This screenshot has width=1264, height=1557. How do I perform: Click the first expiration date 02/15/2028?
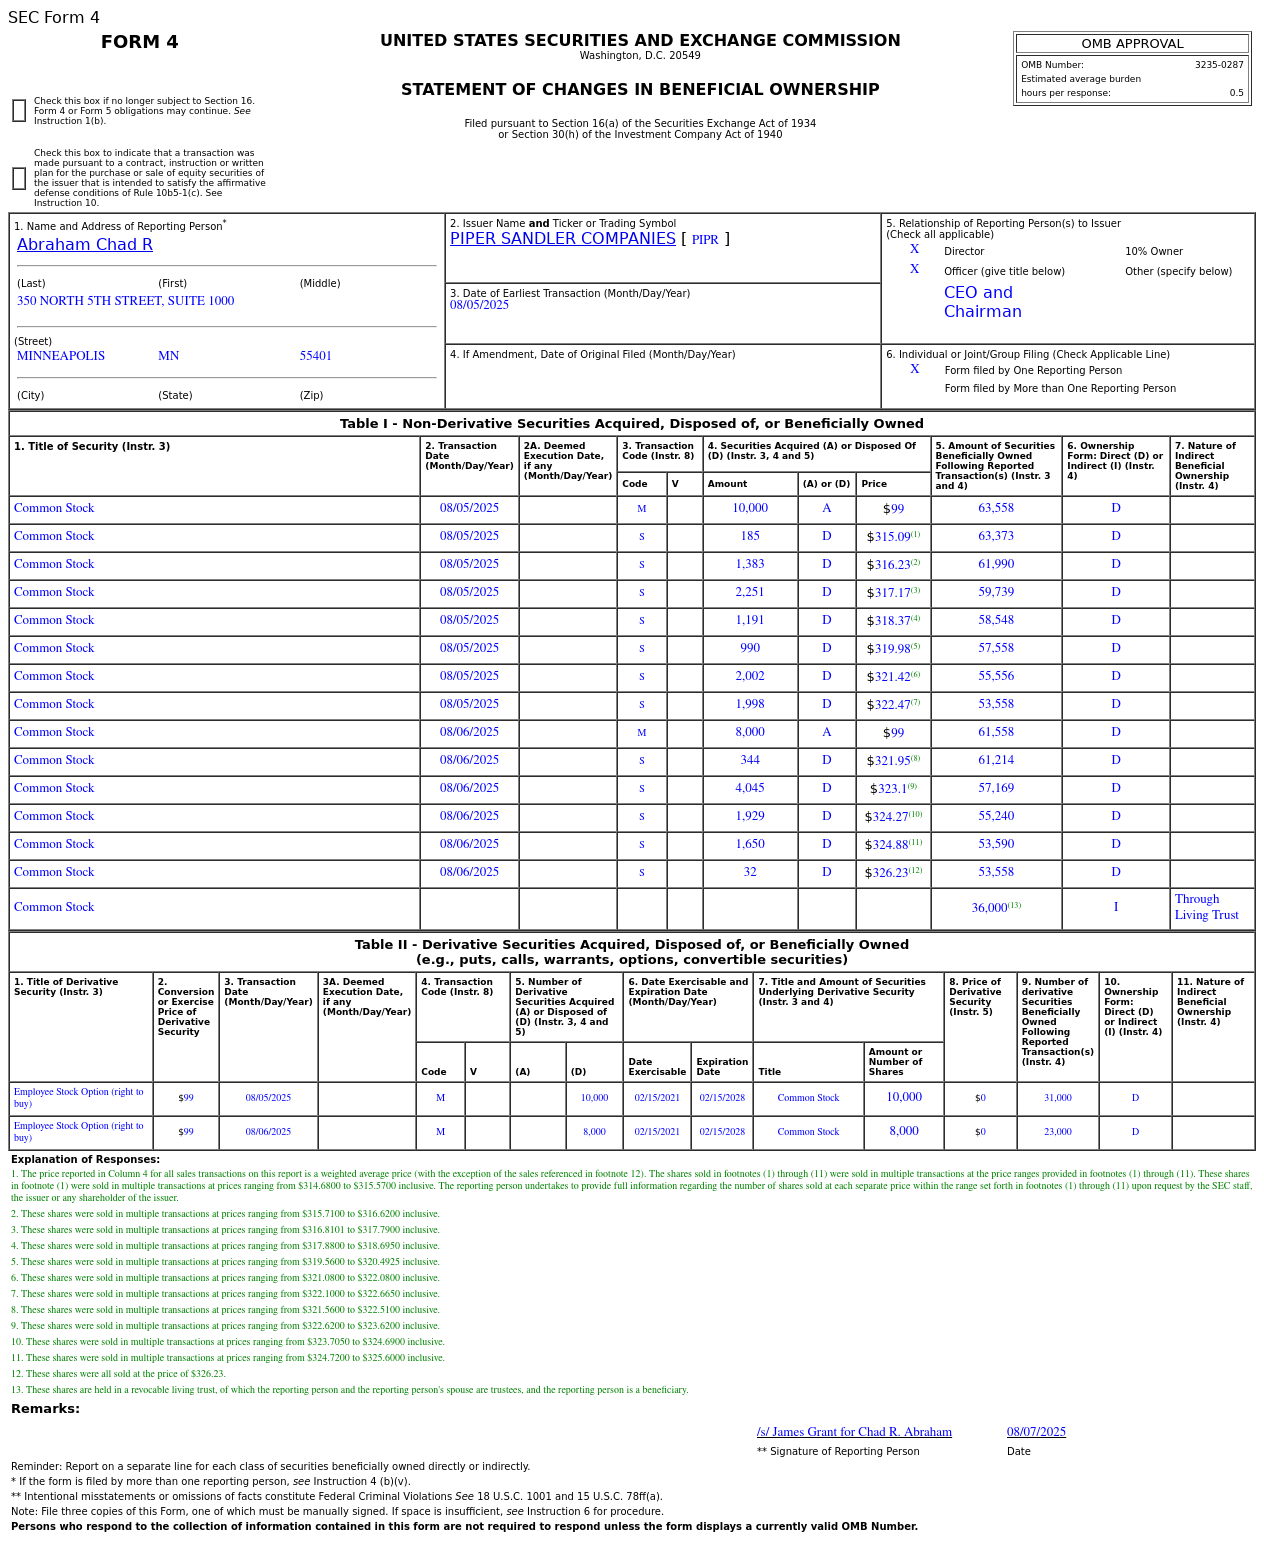coord(722,1098)
